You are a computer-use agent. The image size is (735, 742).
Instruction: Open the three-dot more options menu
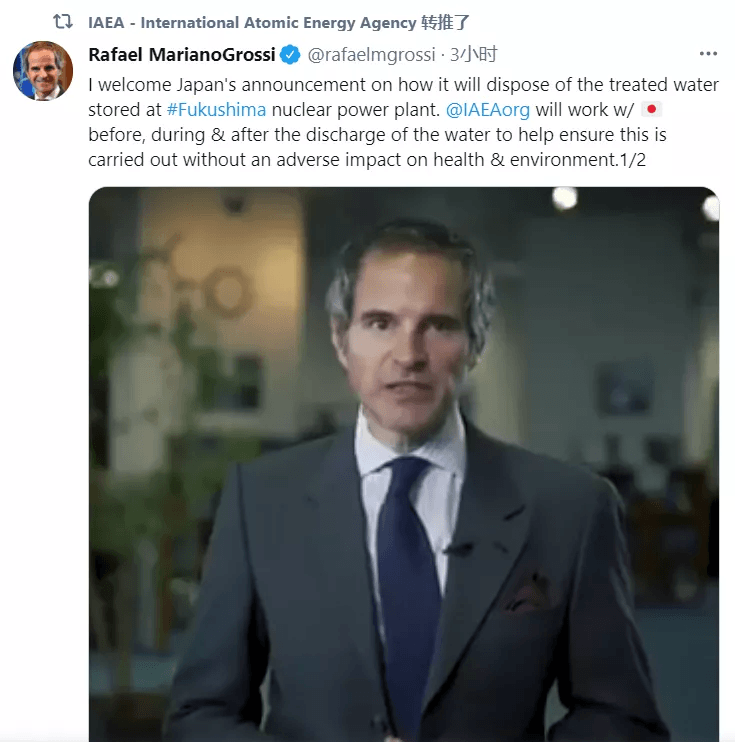pyautogui.click(x=708, y=54)
